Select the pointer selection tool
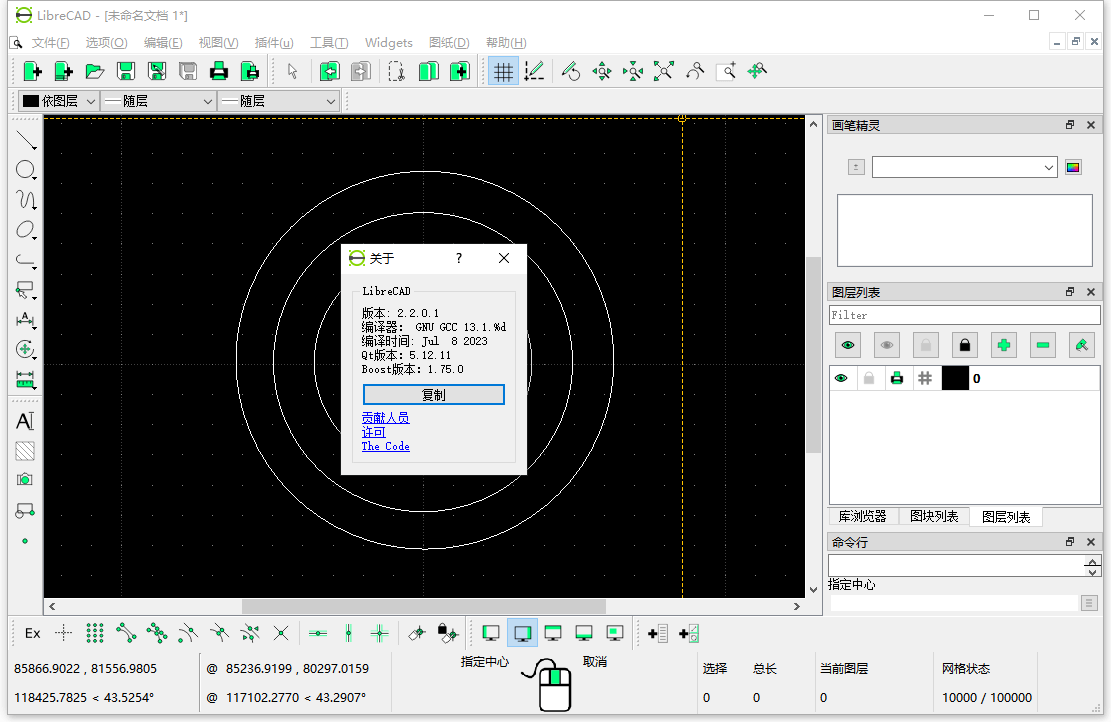 [293, 72]
